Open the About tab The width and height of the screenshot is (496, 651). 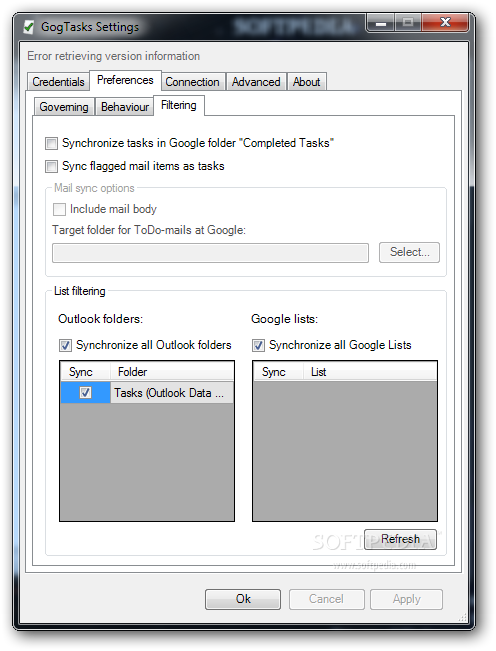coord(306,82)
